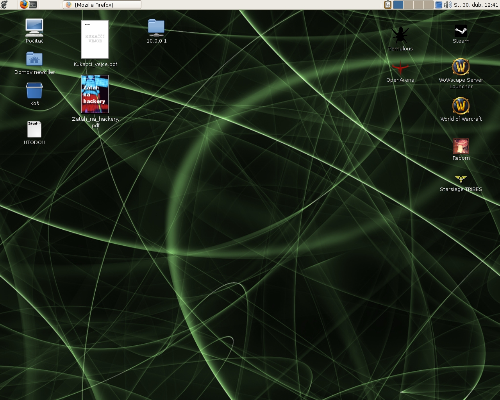Viewport: 500px width, 400px height.
Task: Open the clock and date applet
Action: click(x=476, y=5)
